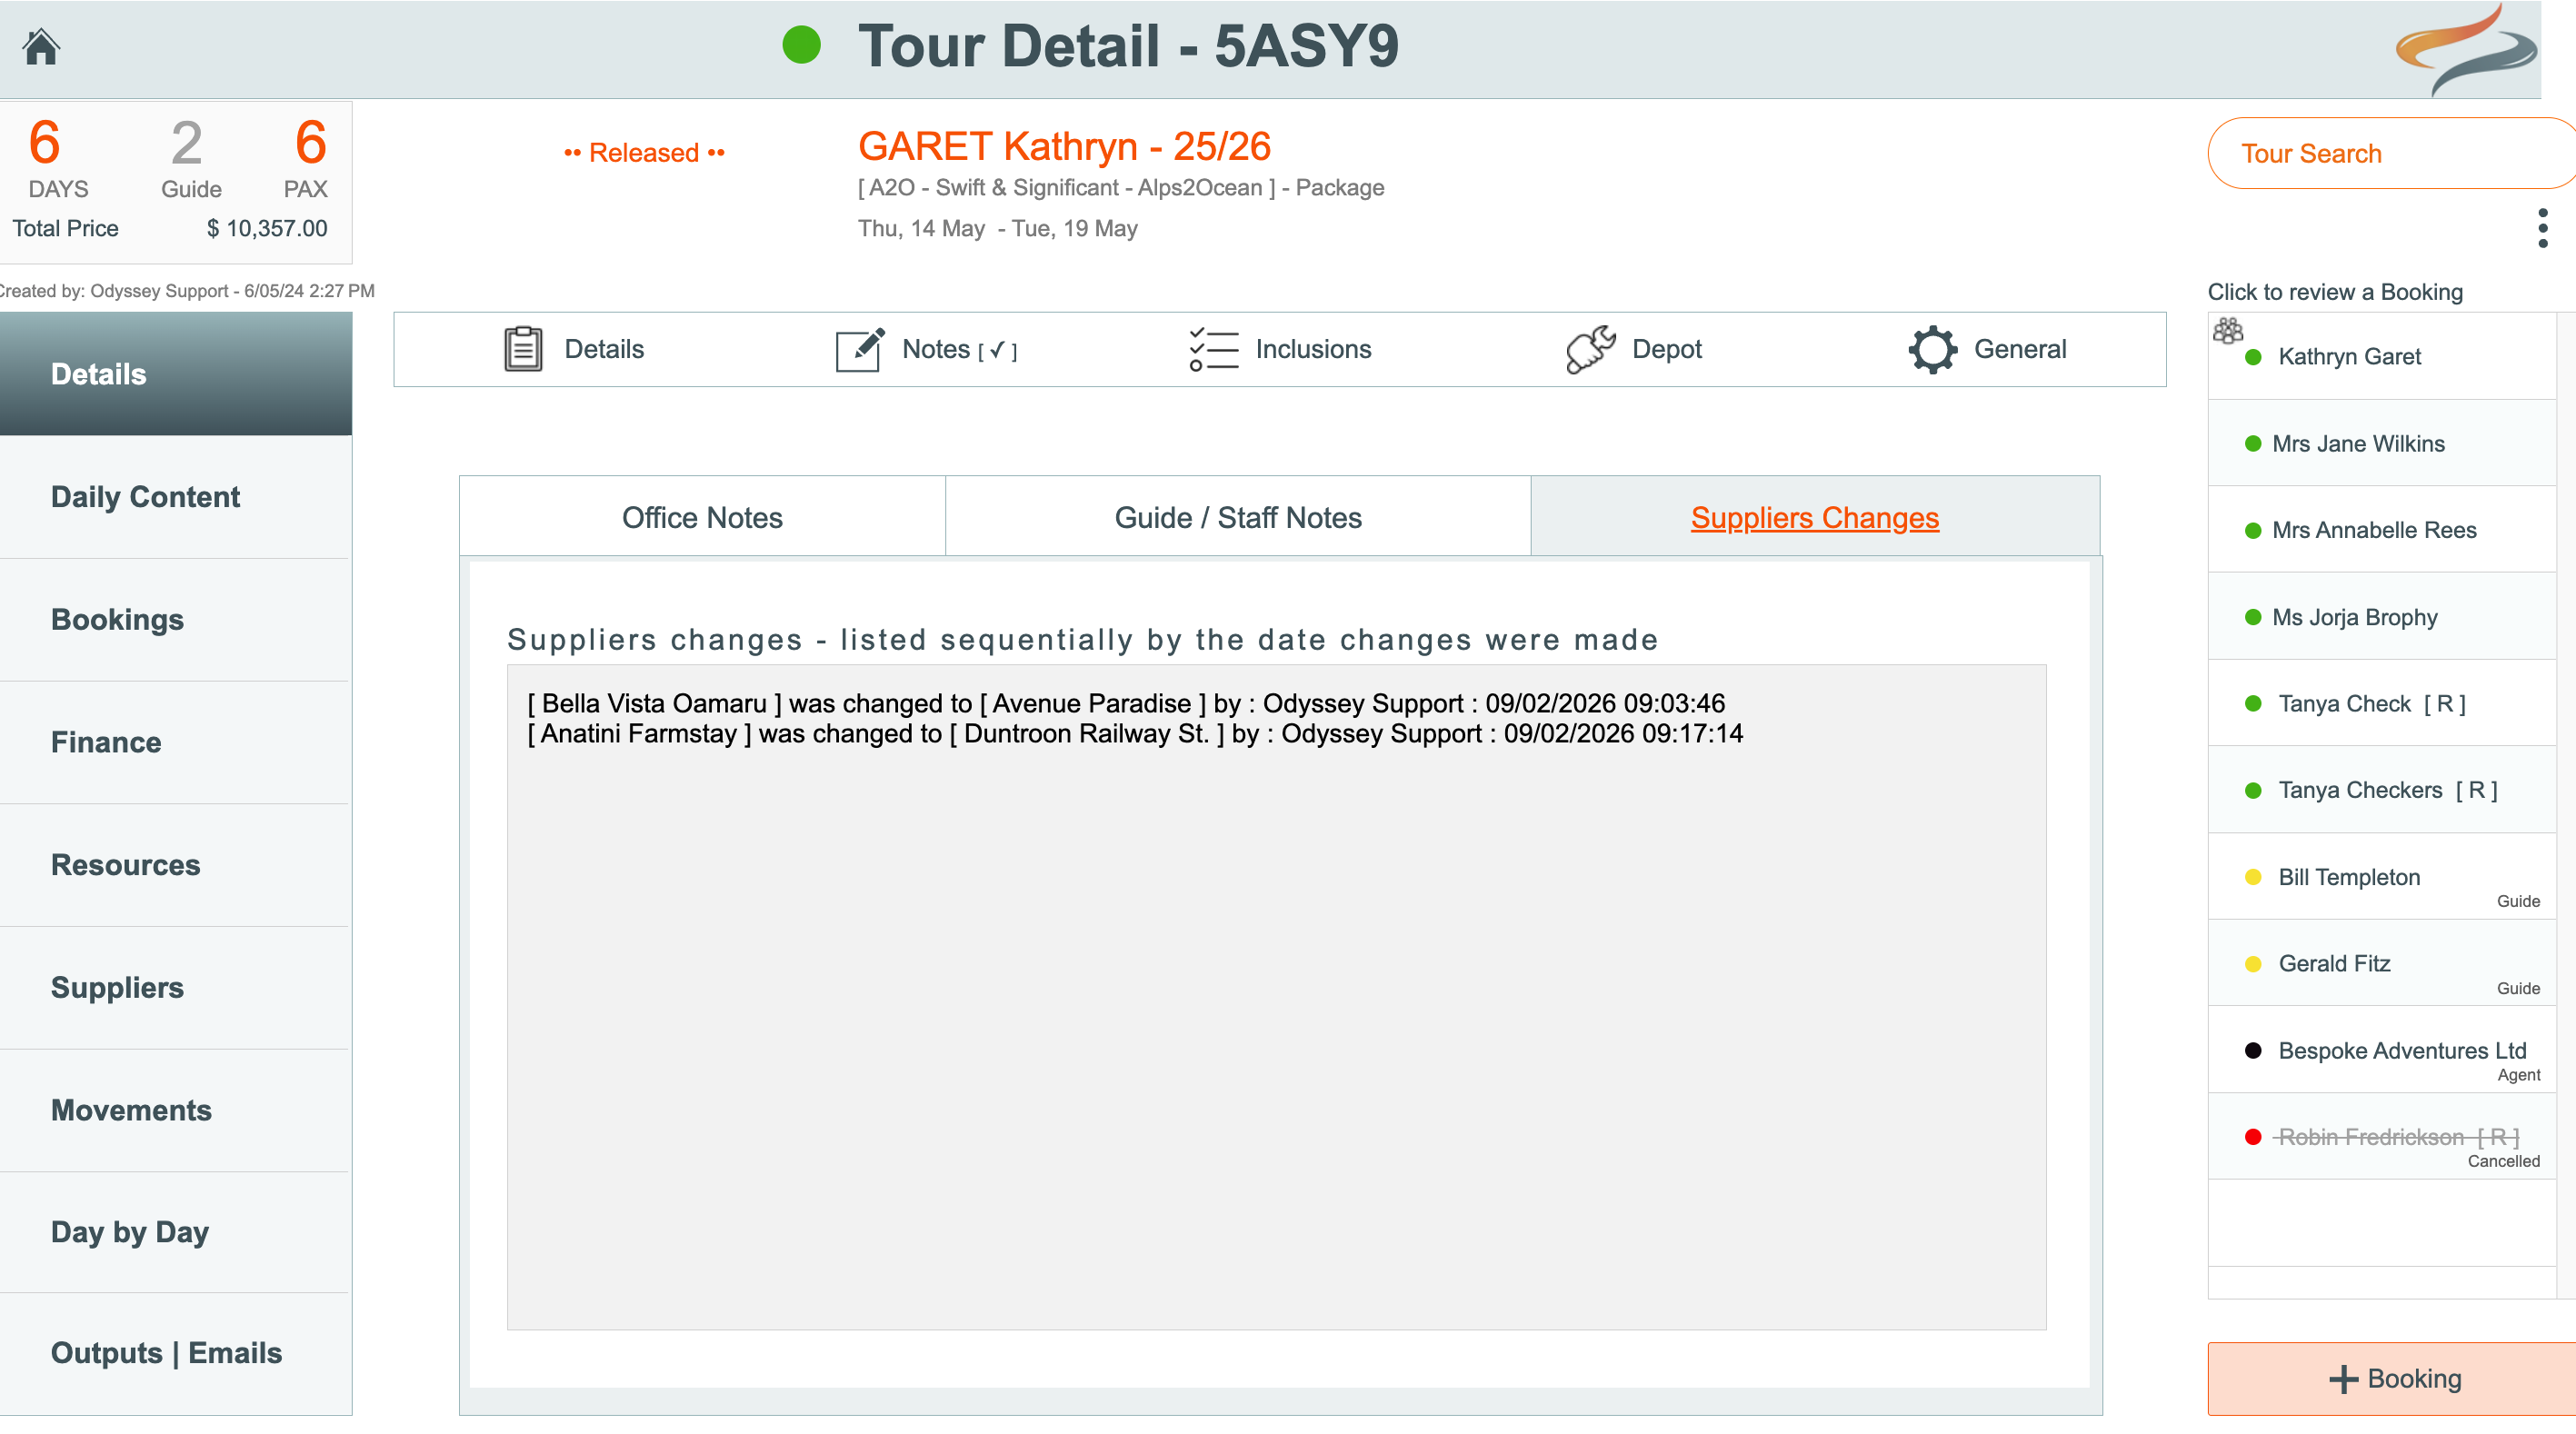
Task: Click the company swirl logo
Action: [2465, 50]
